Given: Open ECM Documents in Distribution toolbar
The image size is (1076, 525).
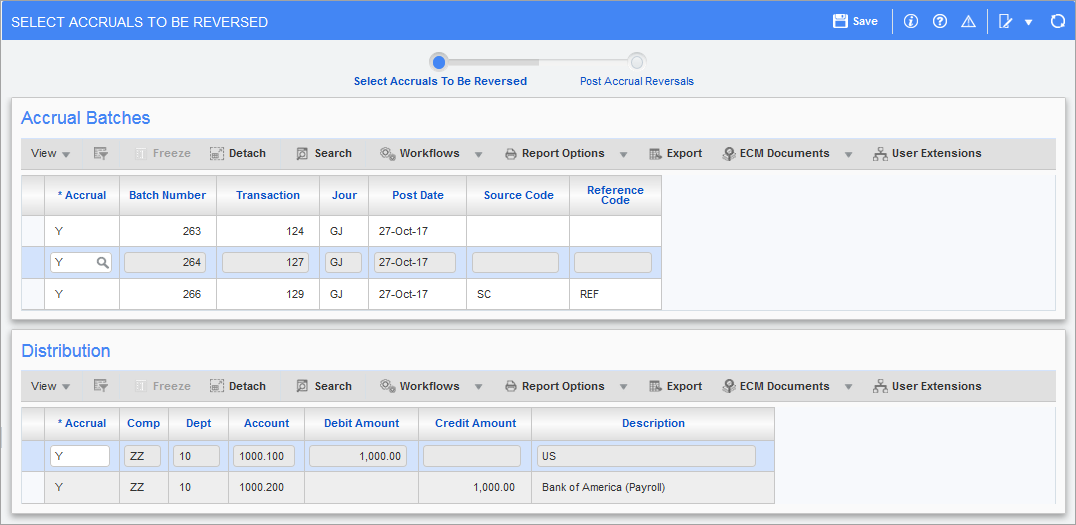Looking at the screenshot, I should (776, 386).
